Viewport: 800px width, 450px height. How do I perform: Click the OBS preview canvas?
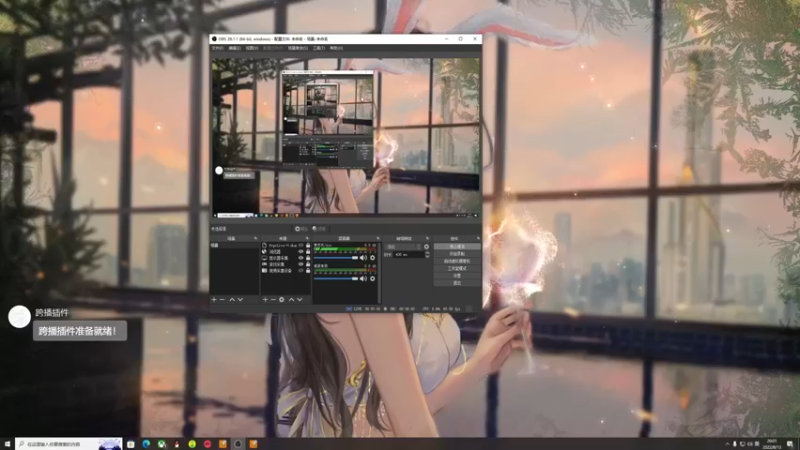345,138
